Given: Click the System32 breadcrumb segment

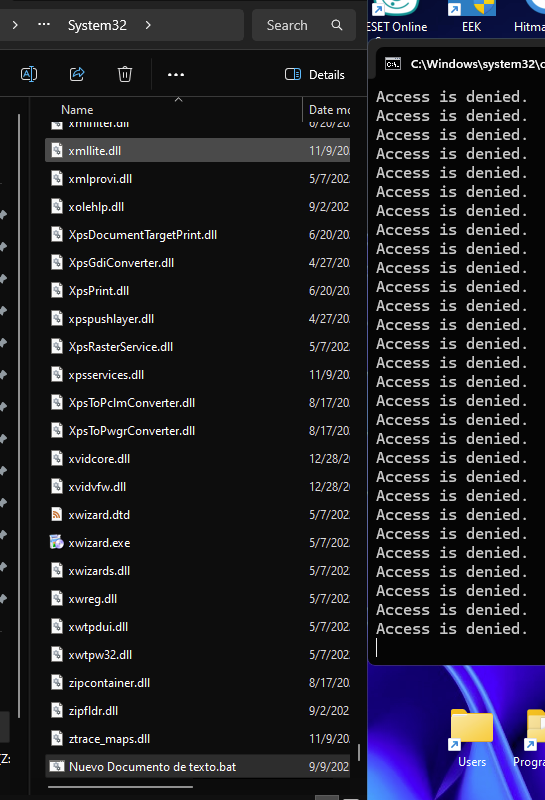Looking at the screenshot, I should (x=97, y=25).
